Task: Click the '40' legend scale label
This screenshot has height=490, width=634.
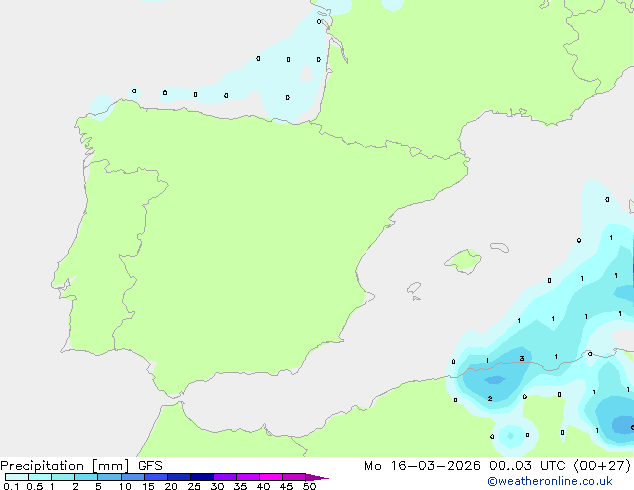Action: pyautogui.click(x=263, y=486)
